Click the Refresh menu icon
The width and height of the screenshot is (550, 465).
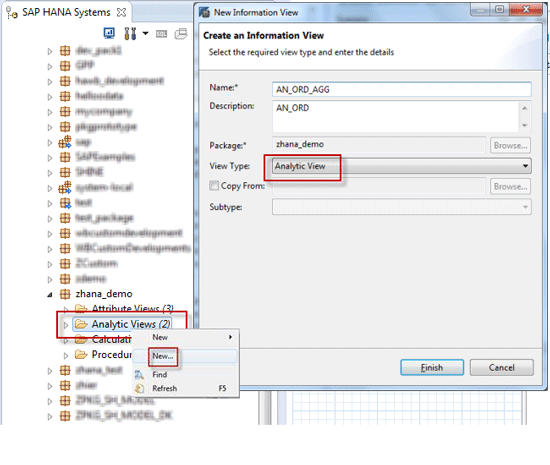140,389
